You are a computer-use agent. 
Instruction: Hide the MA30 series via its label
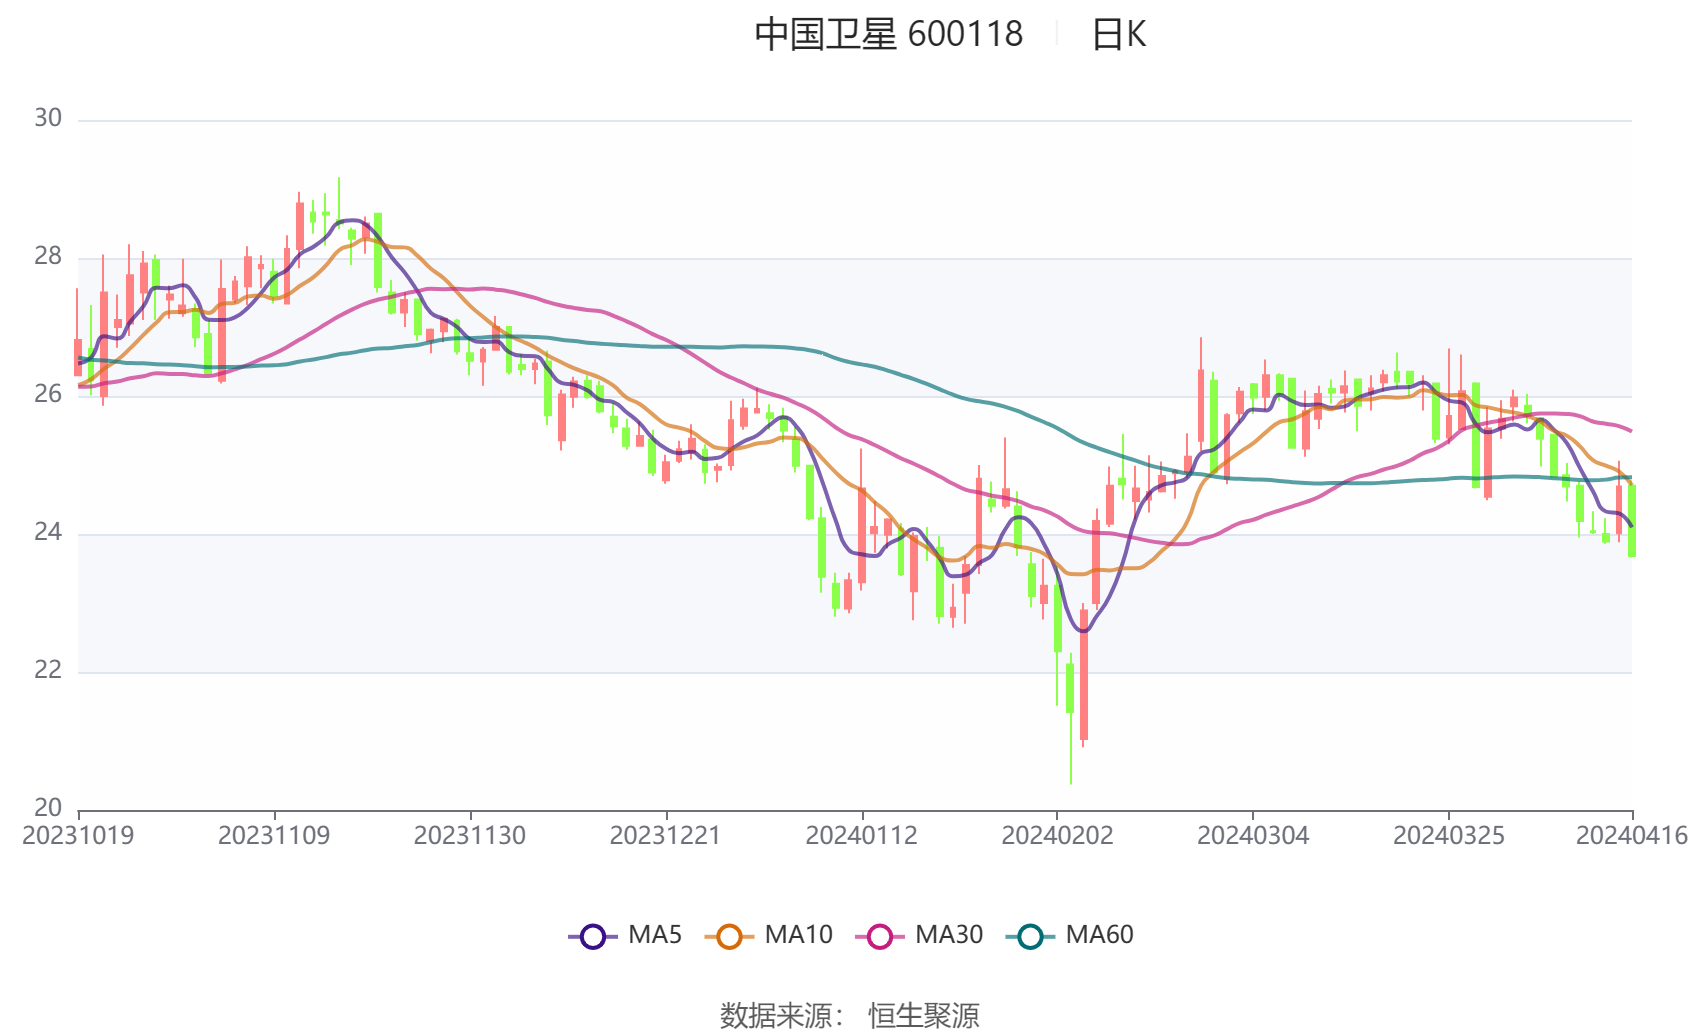point(949,935)
